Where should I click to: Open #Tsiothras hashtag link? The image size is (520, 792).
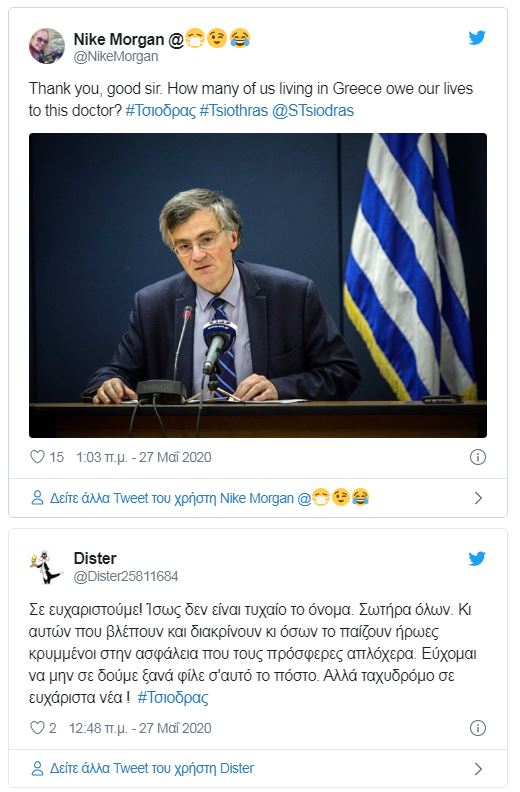pos(233,111)
